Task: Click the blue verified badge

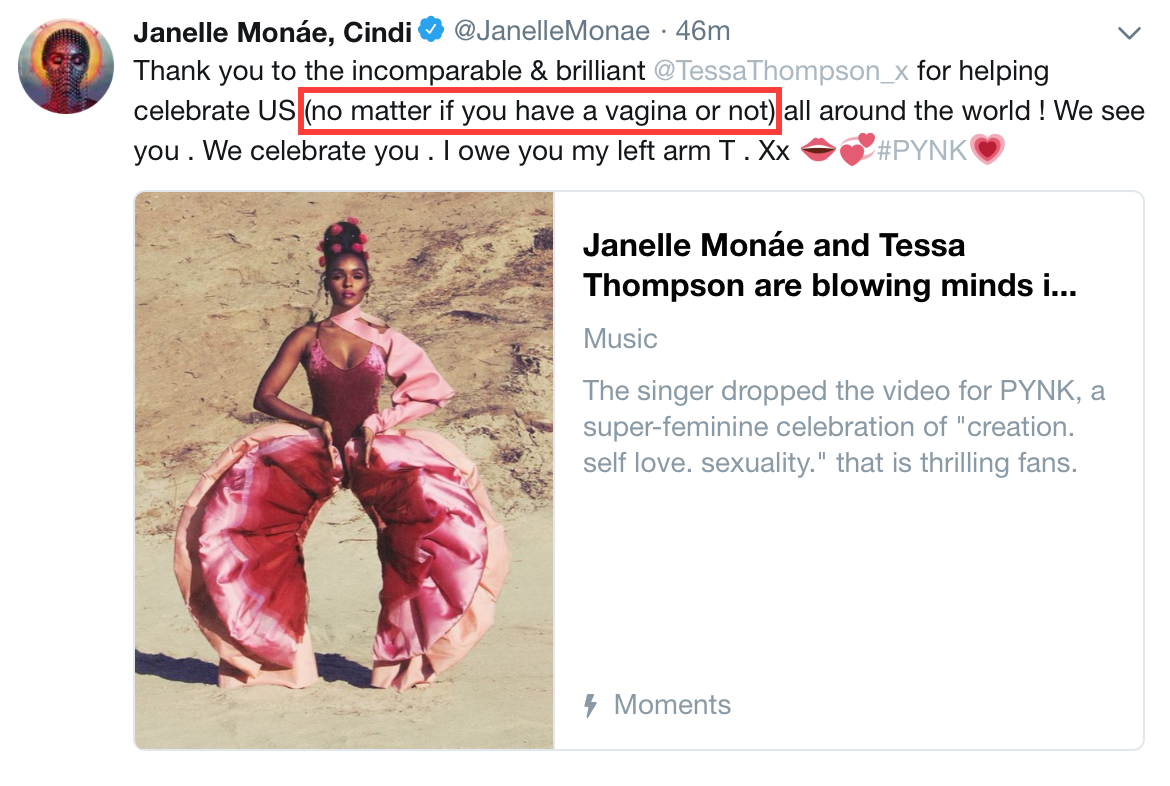Action: [x=431, y=31]
